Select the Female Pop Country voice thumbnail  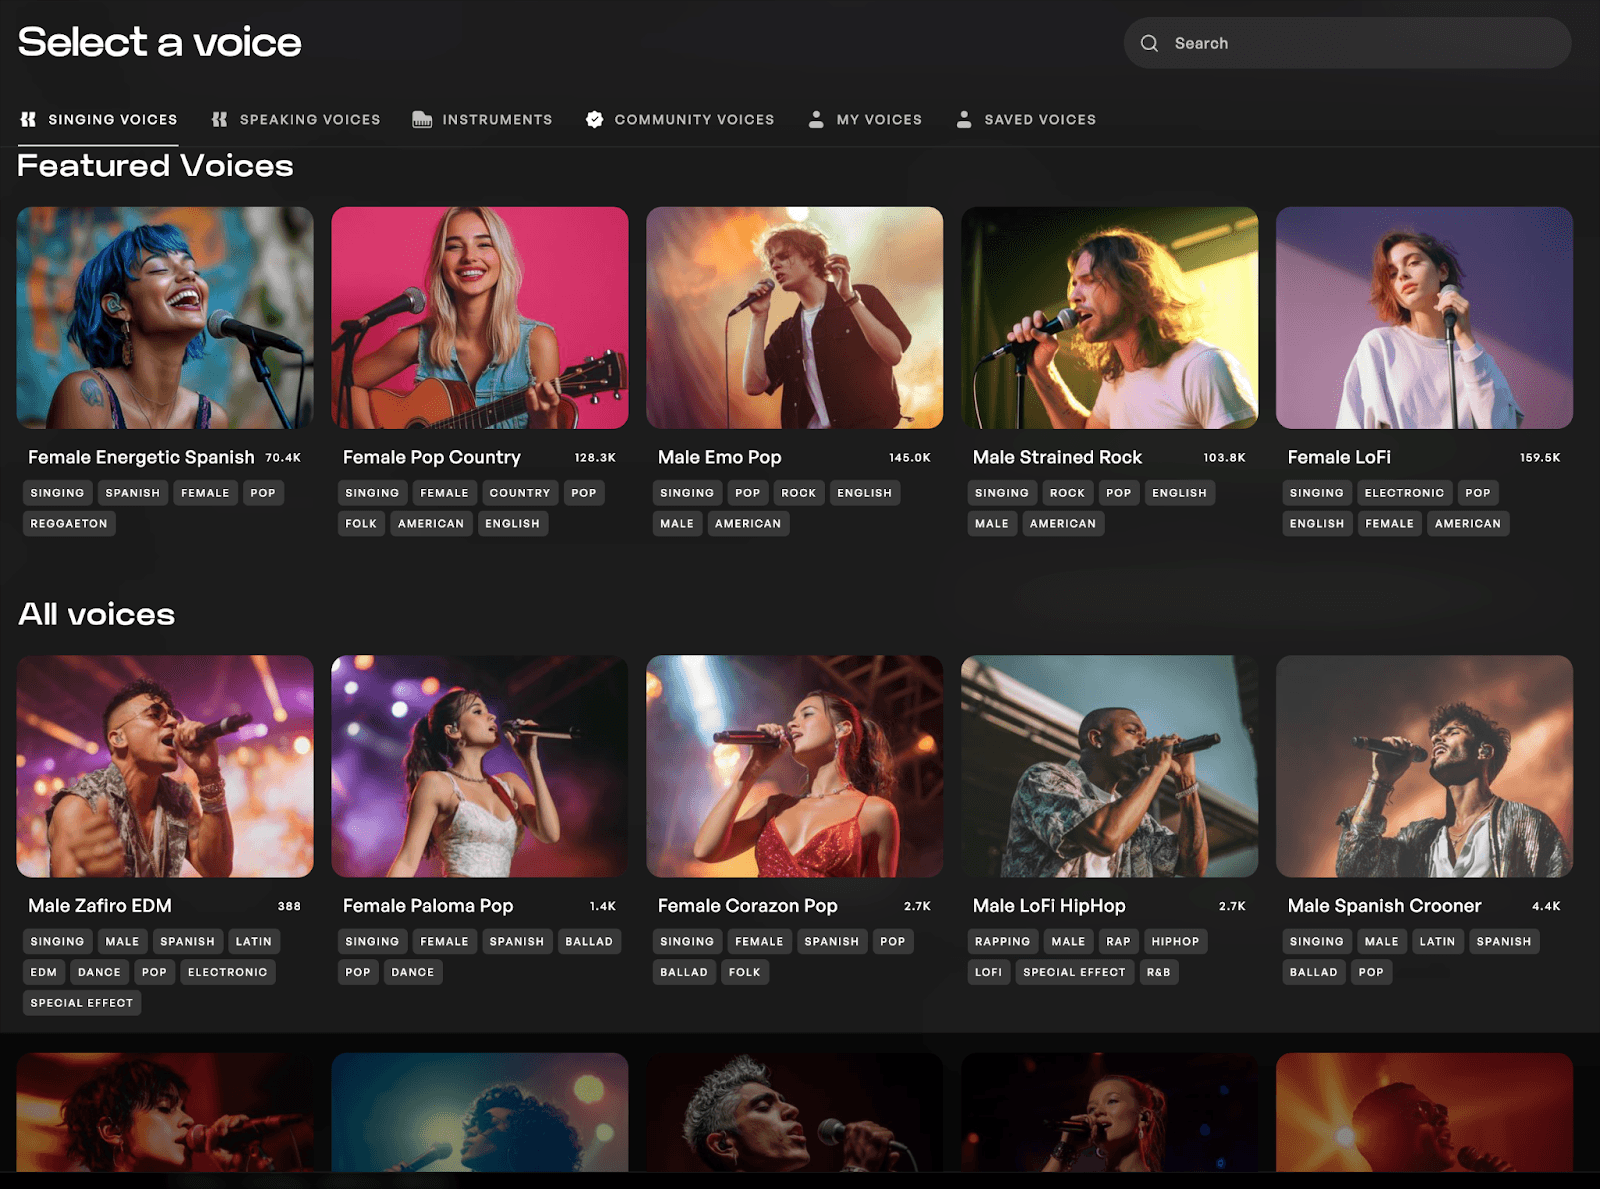pos(479,317)
